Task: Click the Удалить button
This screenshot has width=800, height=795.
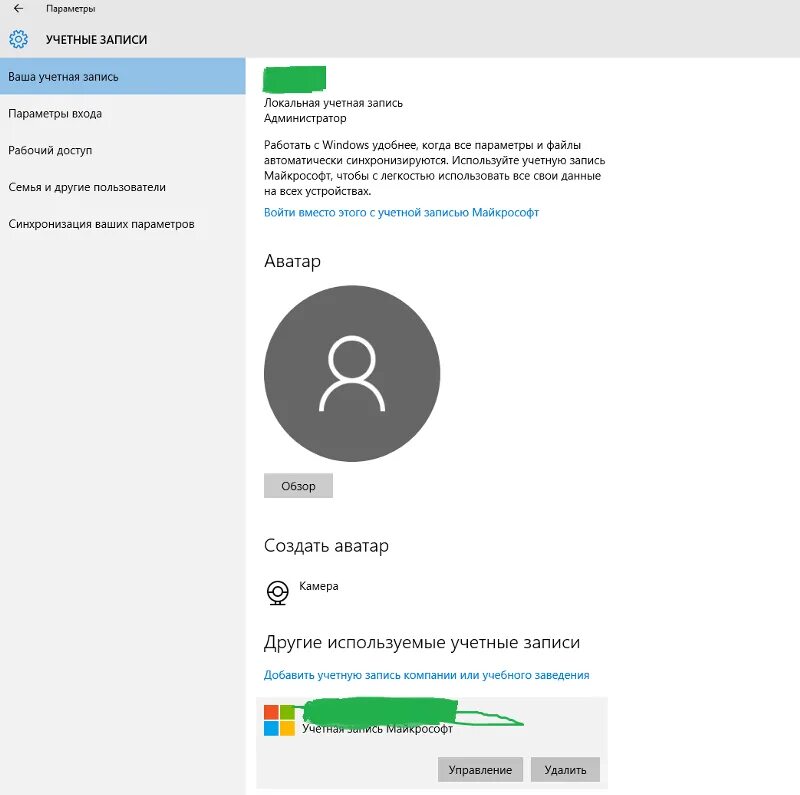Action: (565, 769)
